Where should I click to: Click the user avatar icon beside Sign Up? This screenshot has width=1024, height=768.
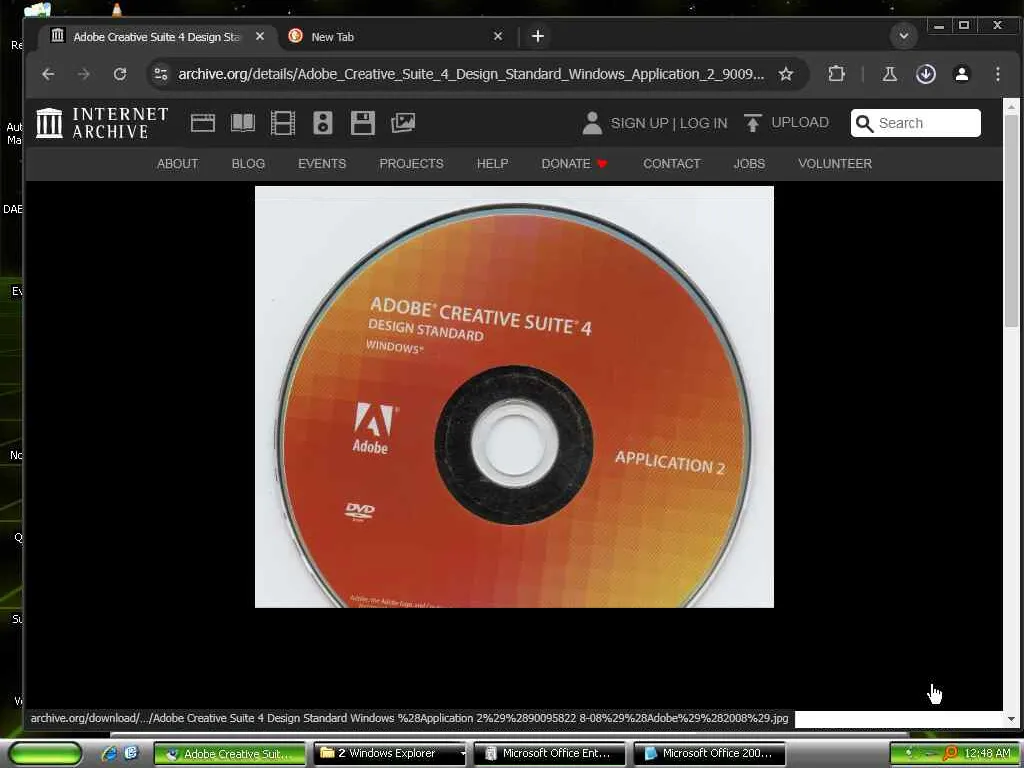pyautogui.click(x=592, y=123)
